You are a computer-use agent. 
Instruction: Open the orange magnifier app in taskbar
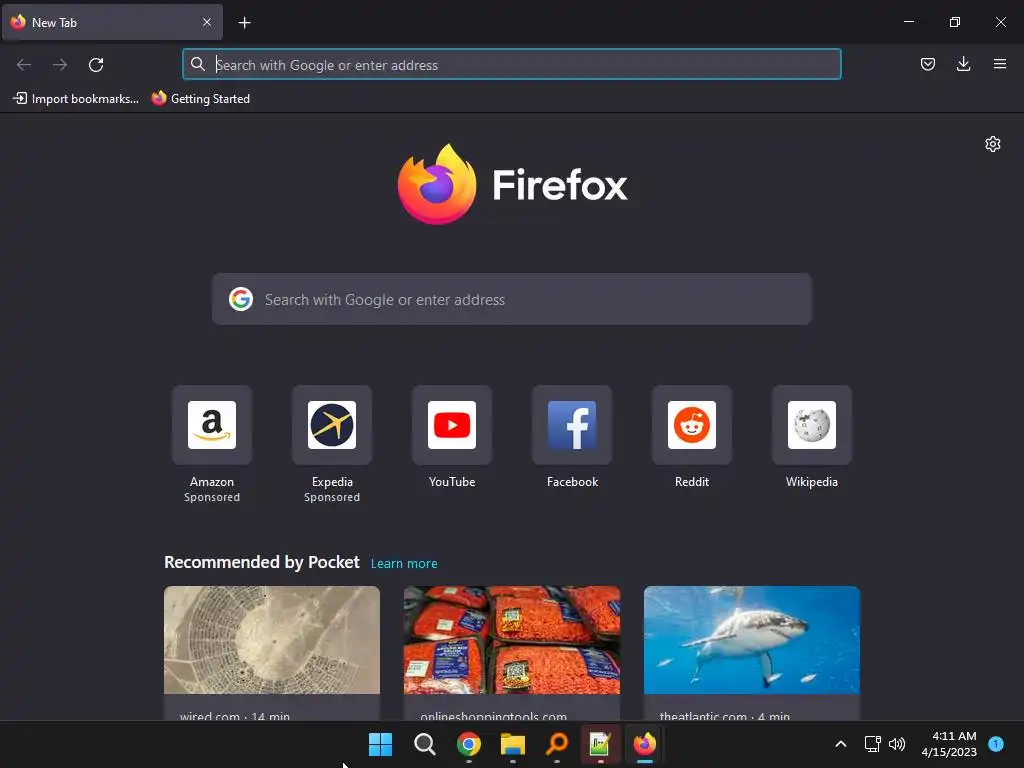pyautogui.click(x=556, y=744)
